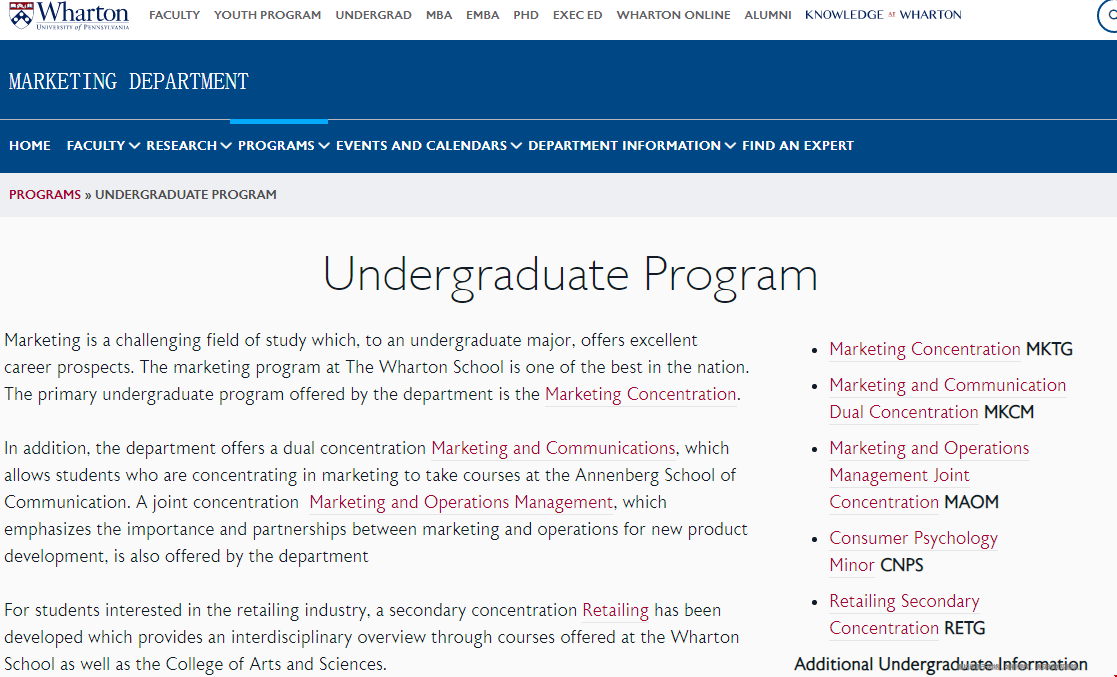The height and width of the screenshot is (677, 1117).
Task: Click the UNDERGRADUATE PROGRAM breadcrumb text
Action: coord(186,195)
